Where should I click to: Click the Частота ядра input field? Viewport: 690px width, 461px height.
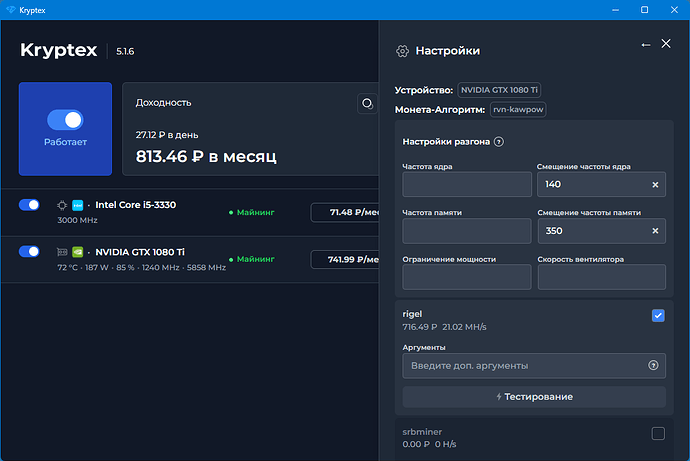pos(467,185)
